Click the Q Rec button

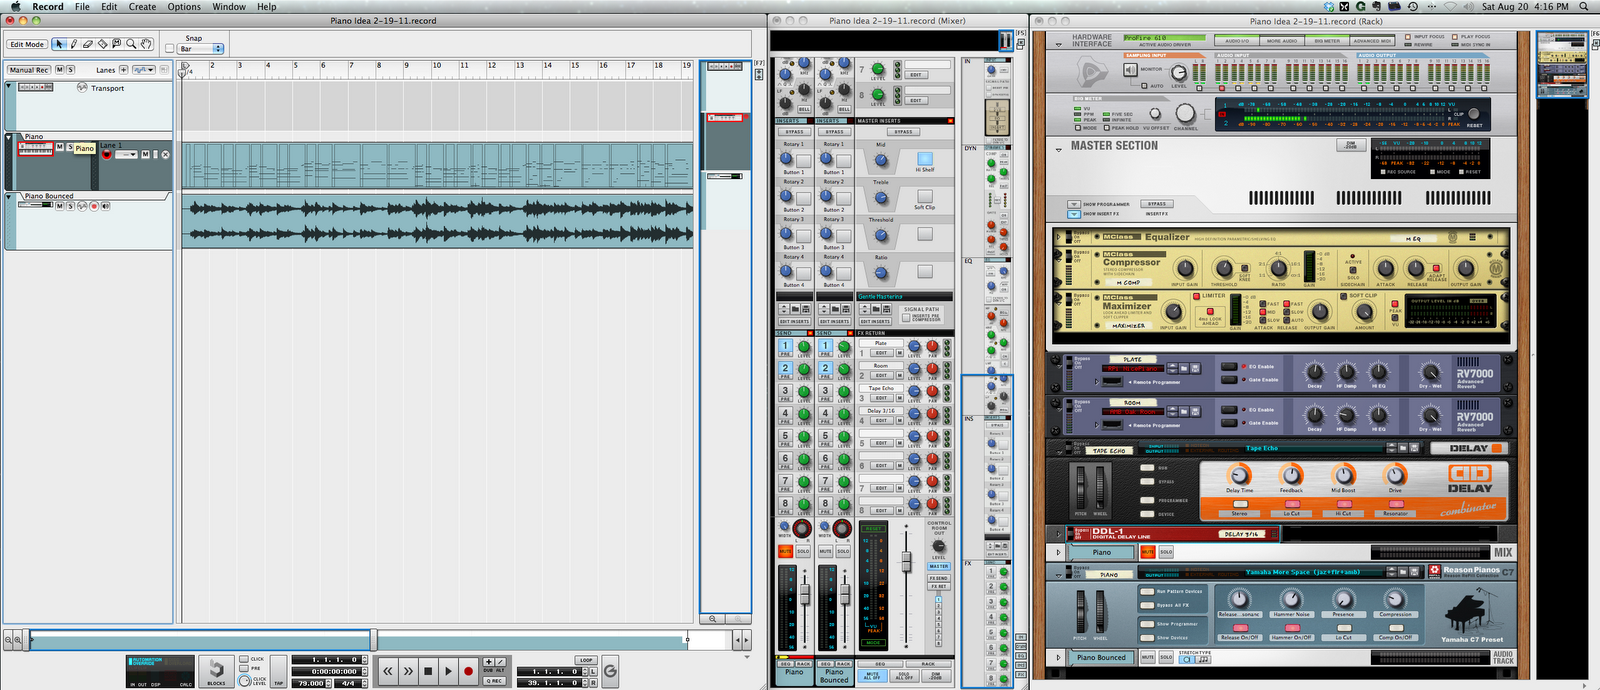(495, 681)
